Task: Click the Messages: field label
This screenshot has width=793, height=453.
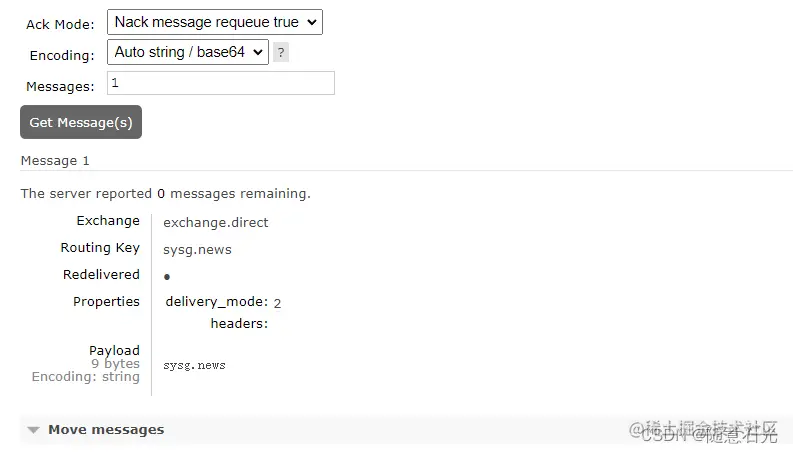Action: [60, 86]
